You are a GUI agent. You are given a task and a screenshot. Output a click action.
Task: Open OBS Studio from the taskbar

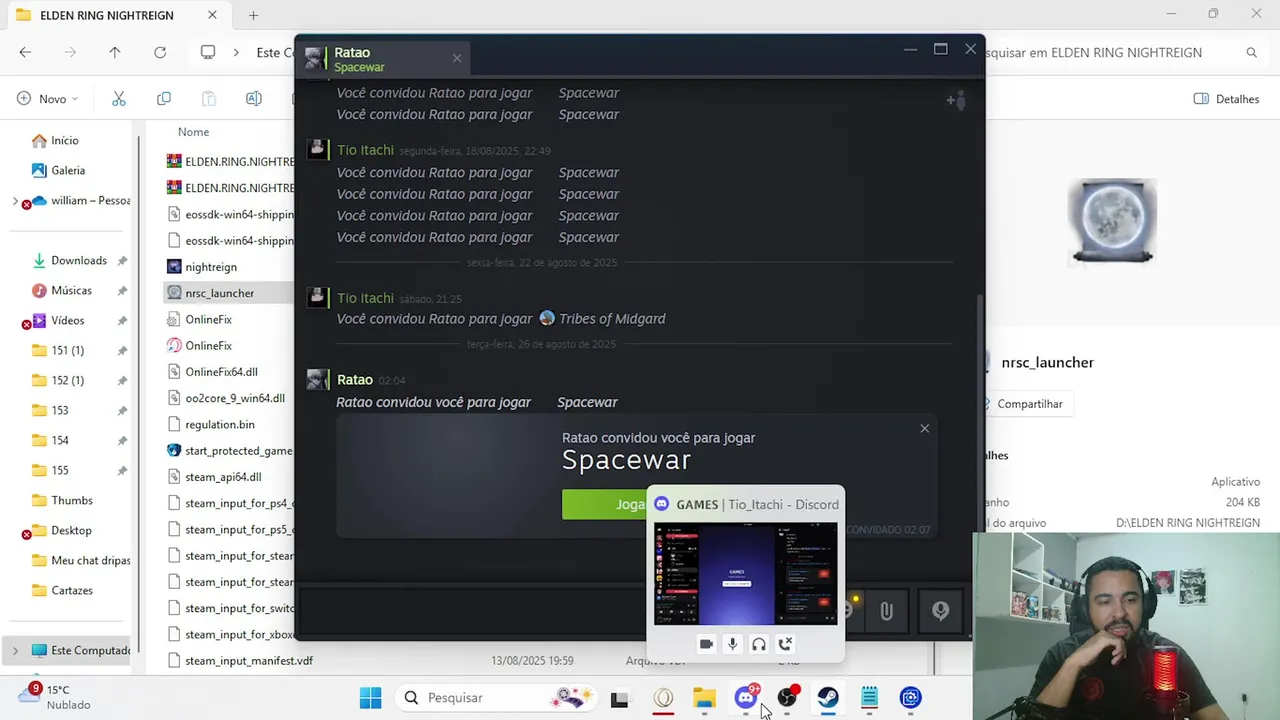787,698
